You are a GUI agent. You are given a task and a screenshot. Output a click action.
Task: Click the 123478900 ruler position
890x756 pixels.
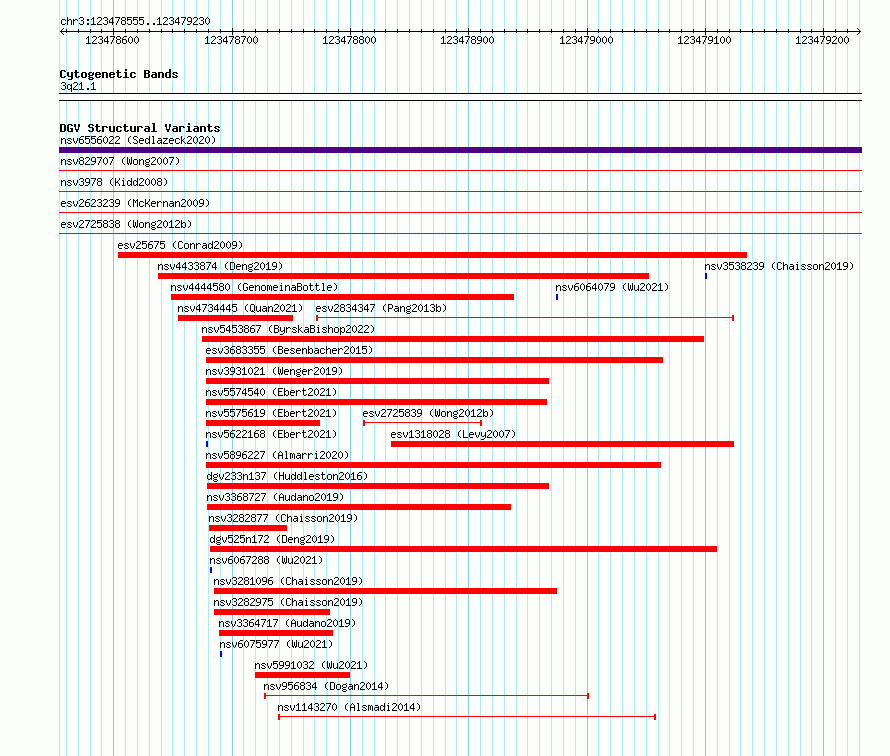(468, 40)
